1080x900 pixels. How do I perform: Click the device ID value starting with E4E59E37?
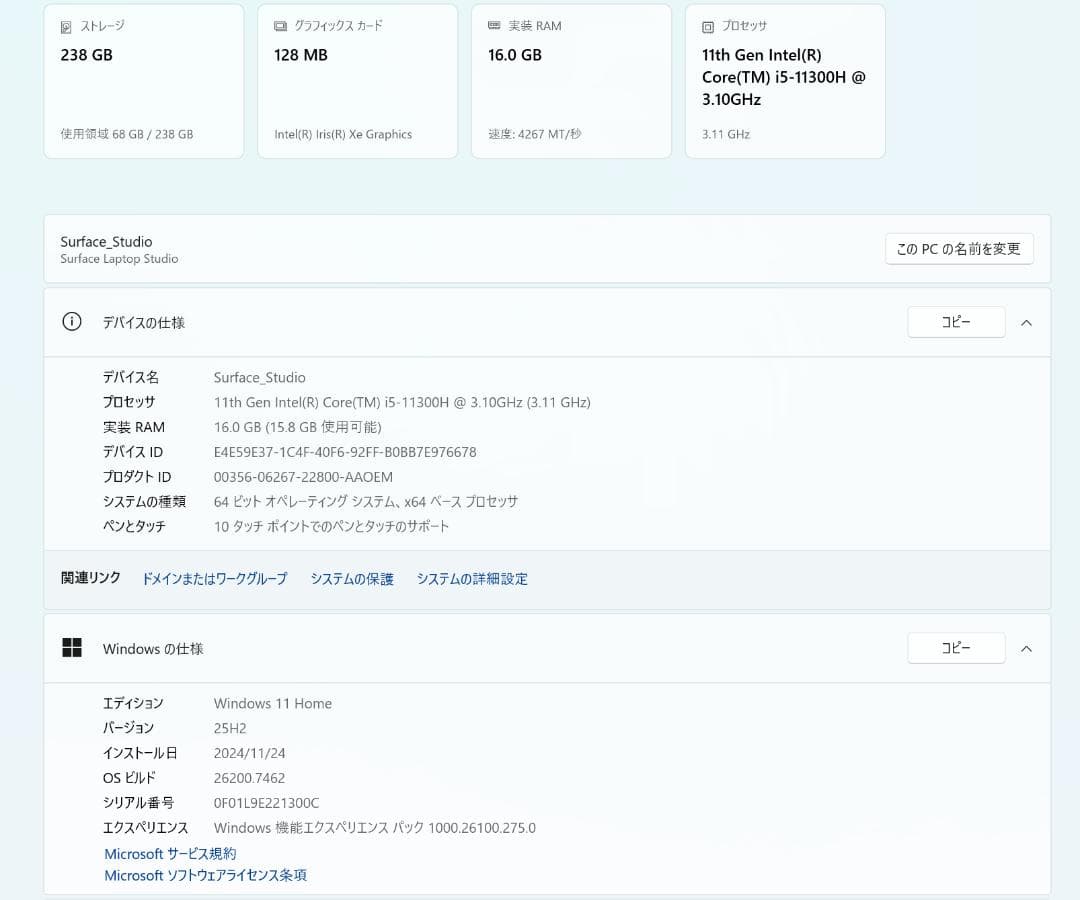pos(345,452)
